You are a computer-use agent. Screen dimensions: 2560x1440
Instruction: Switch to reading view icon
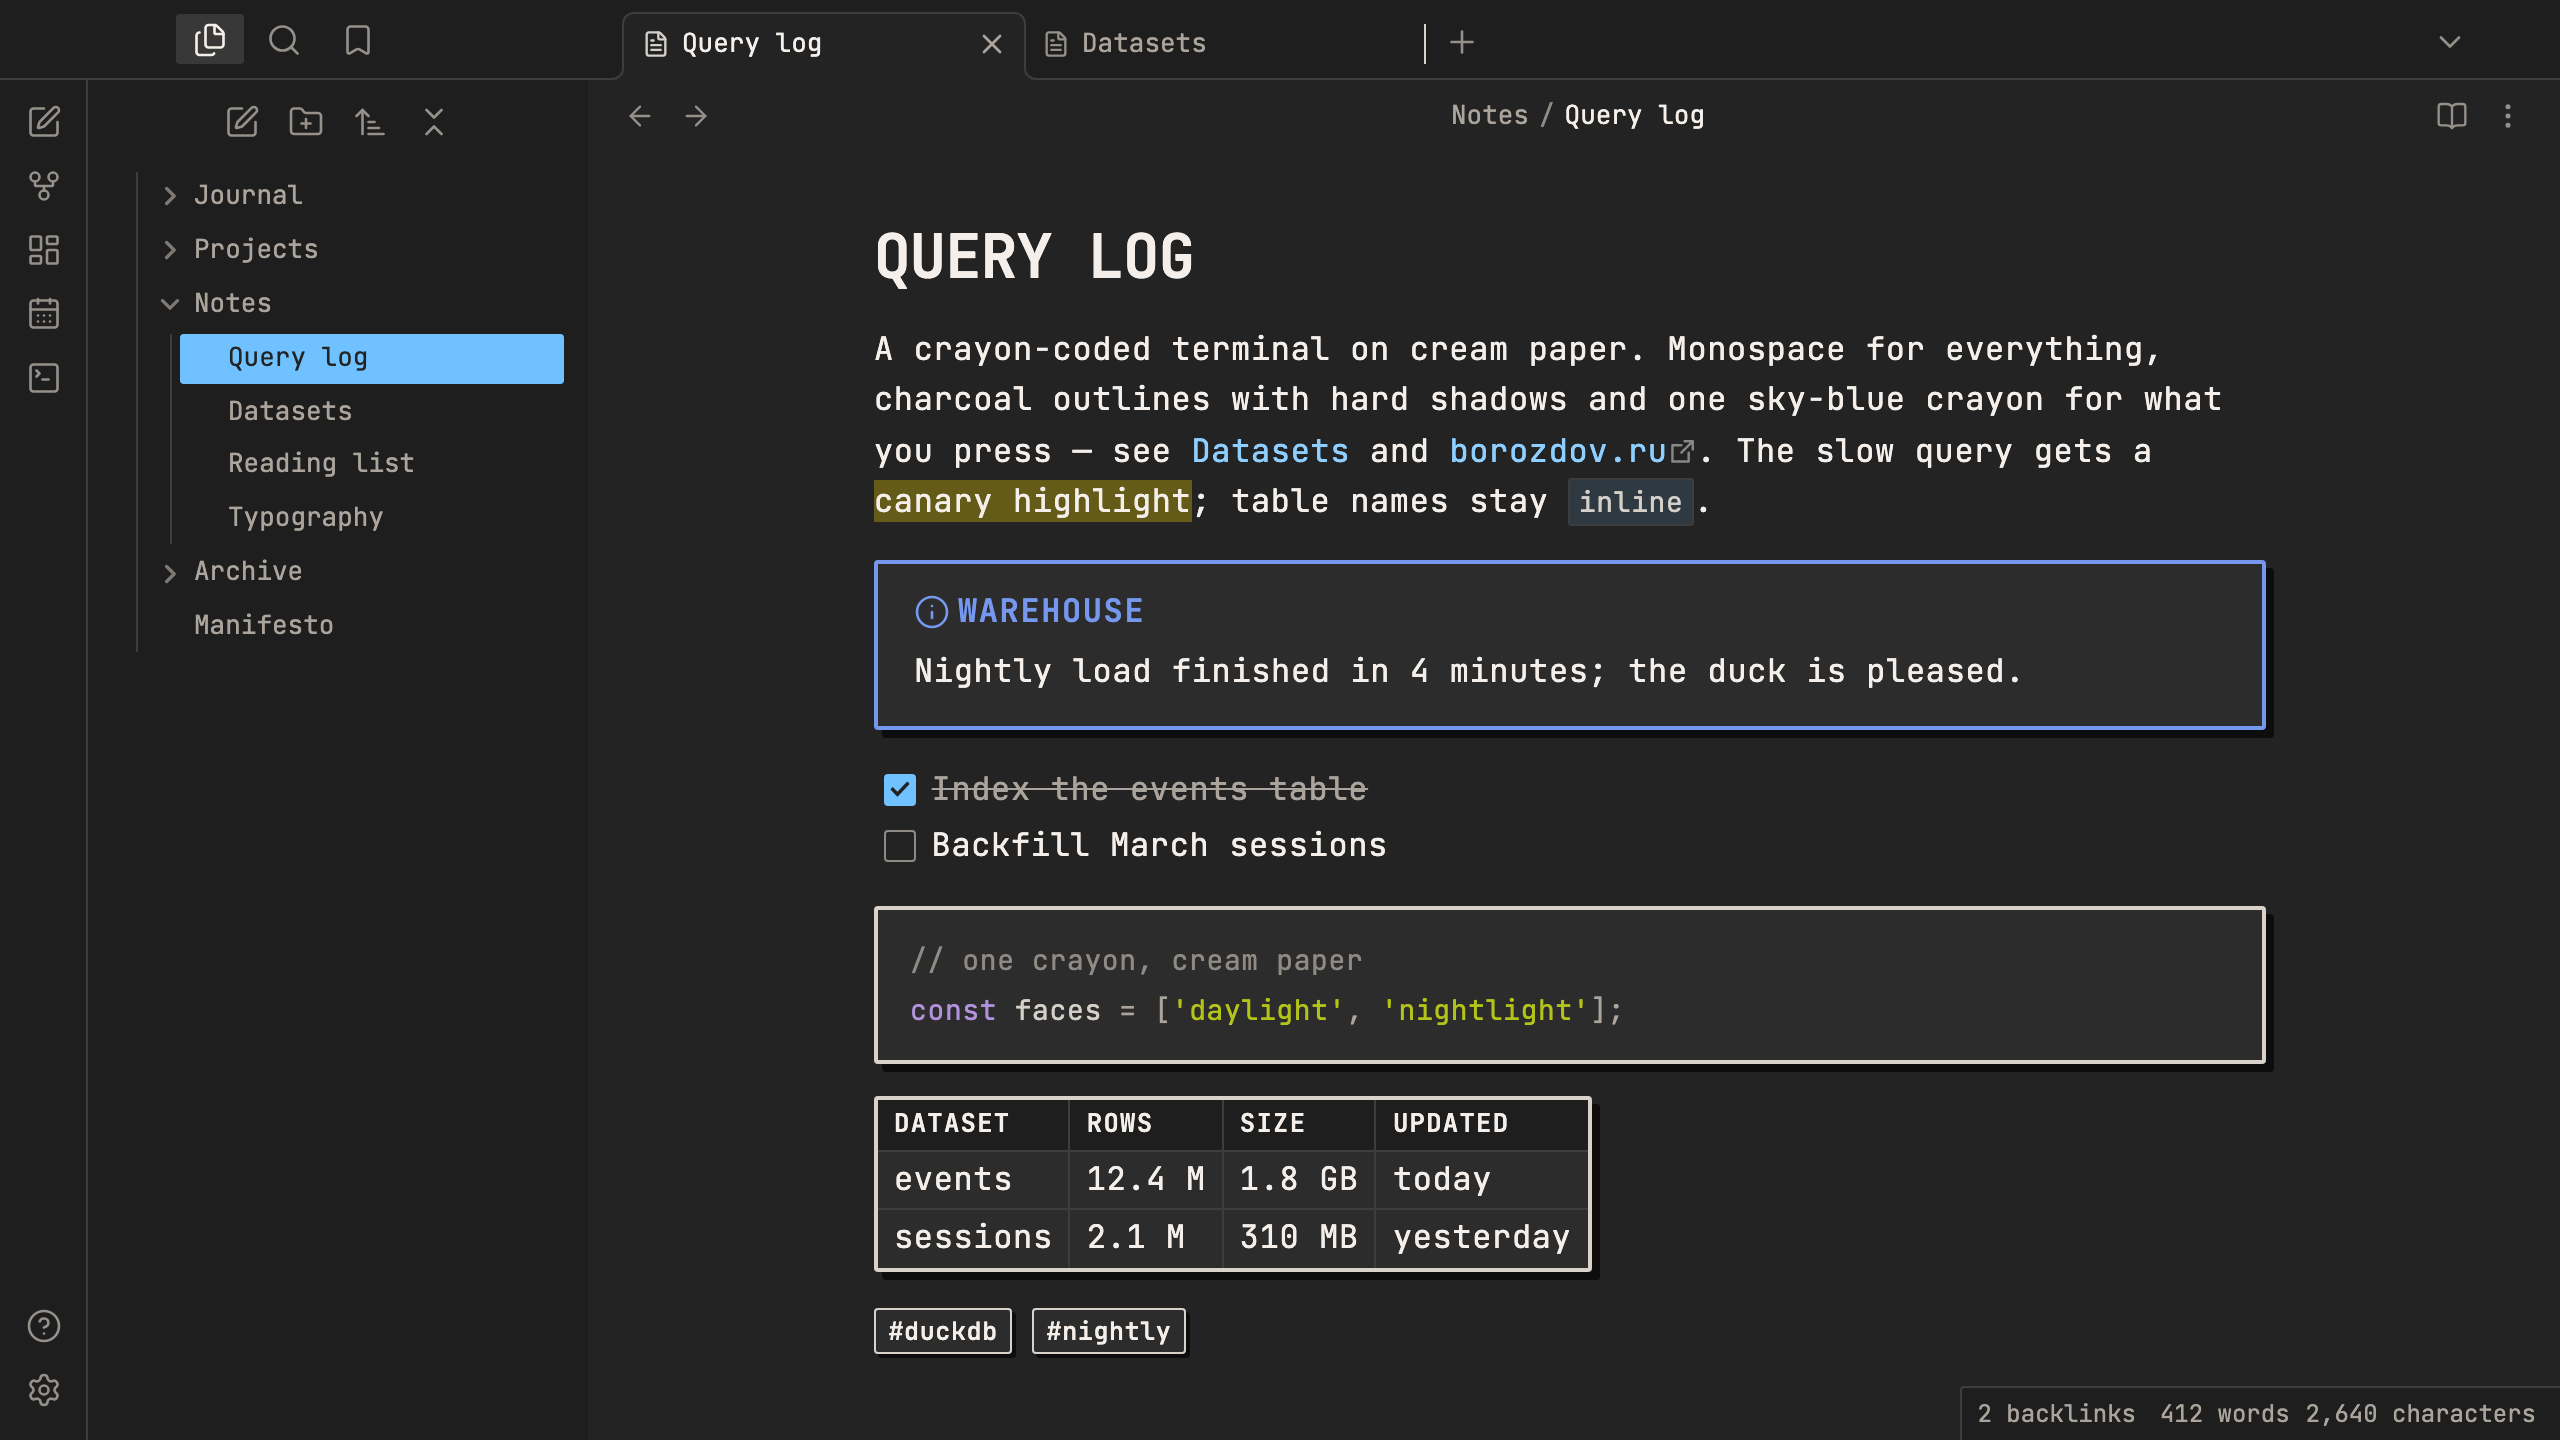tap(2452, 116)
